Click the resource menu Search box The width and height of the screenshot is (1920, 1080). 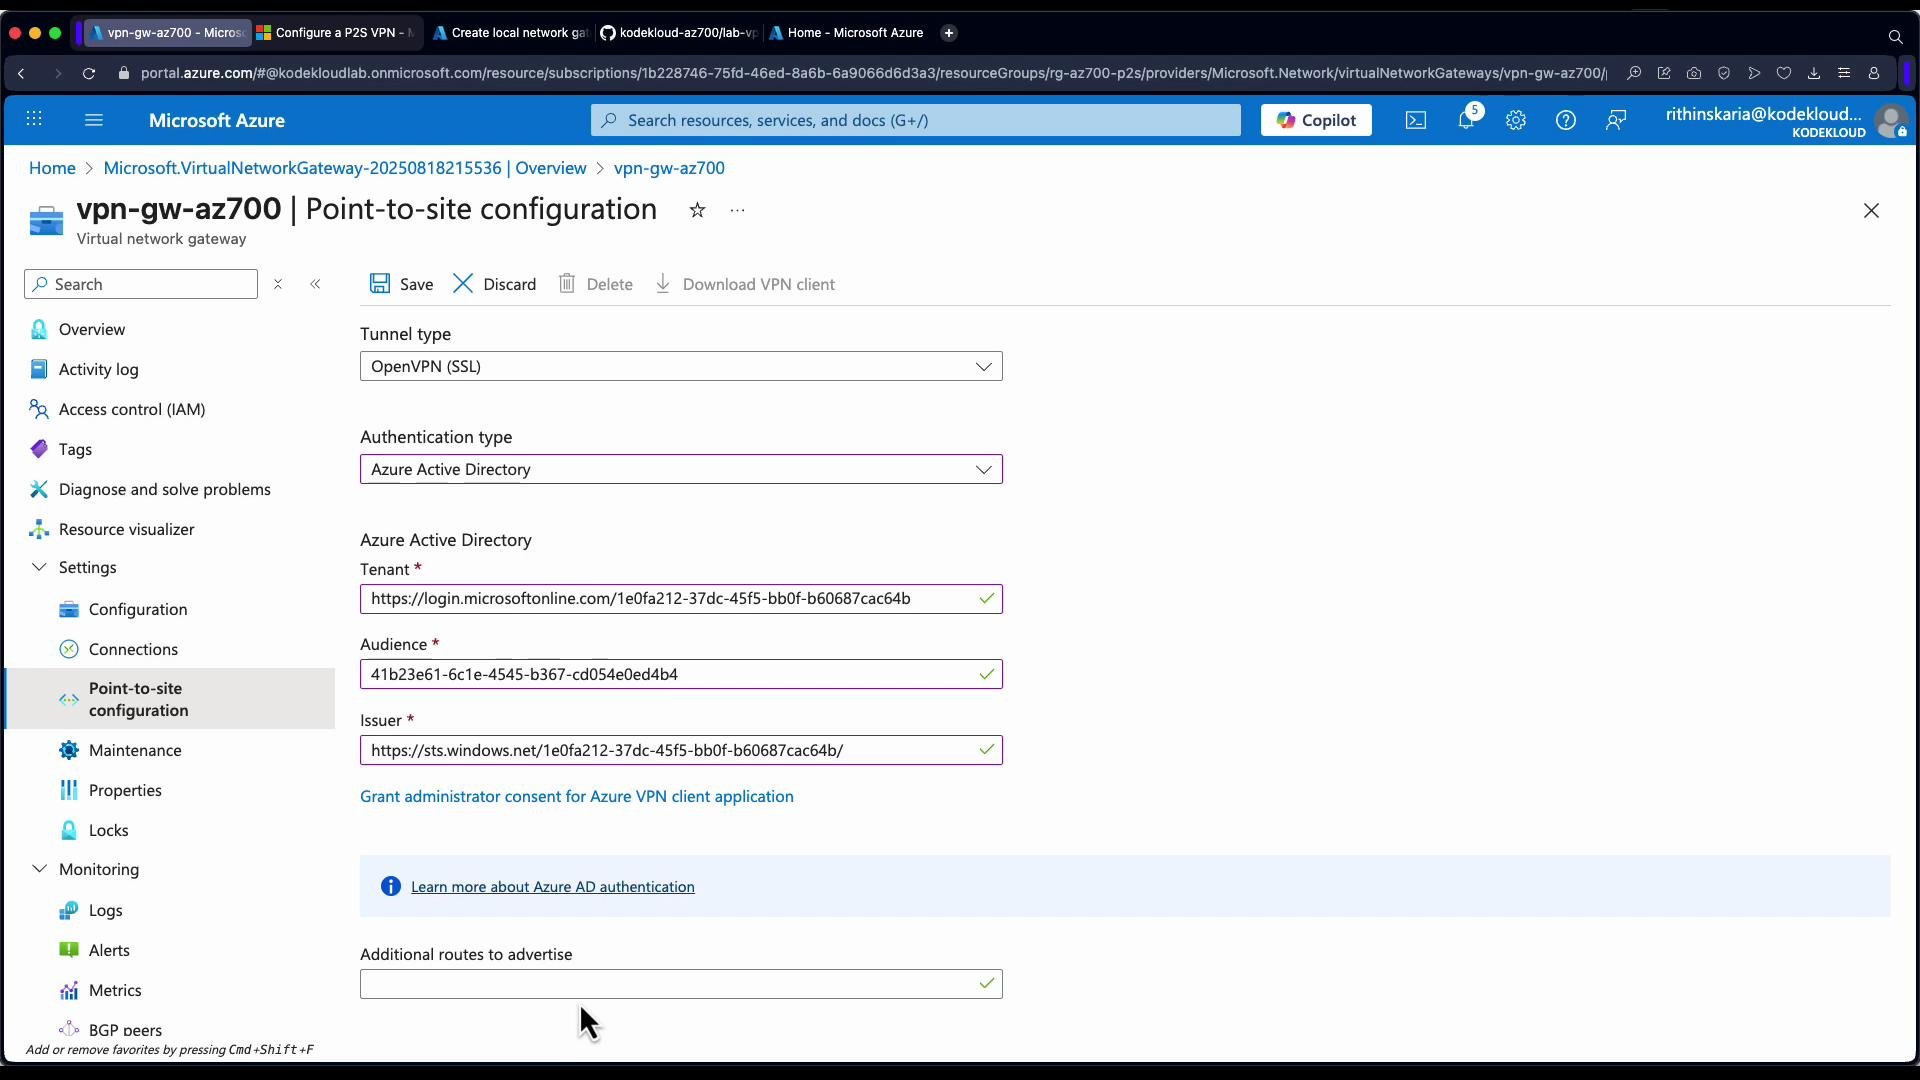(x=141, y=284)
